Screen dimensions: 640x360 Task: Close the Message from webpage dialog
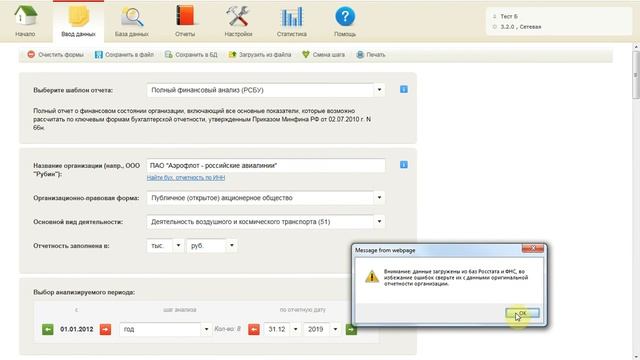[533, 248]
